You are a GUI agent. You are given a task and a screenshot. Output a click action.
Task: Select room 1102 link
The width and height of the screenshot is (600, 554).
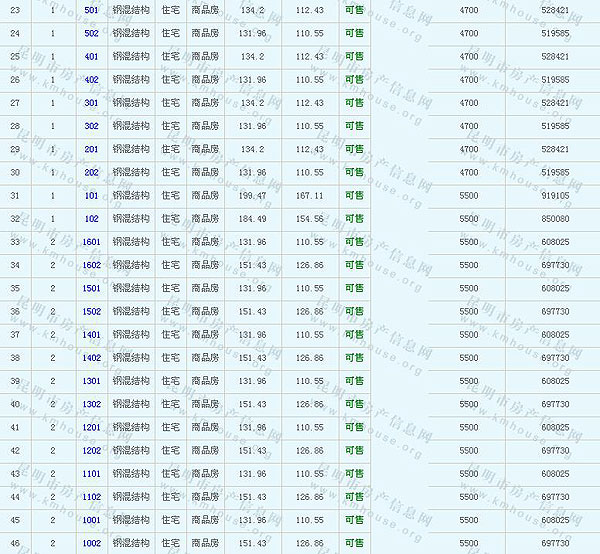[x=91, y=497]
